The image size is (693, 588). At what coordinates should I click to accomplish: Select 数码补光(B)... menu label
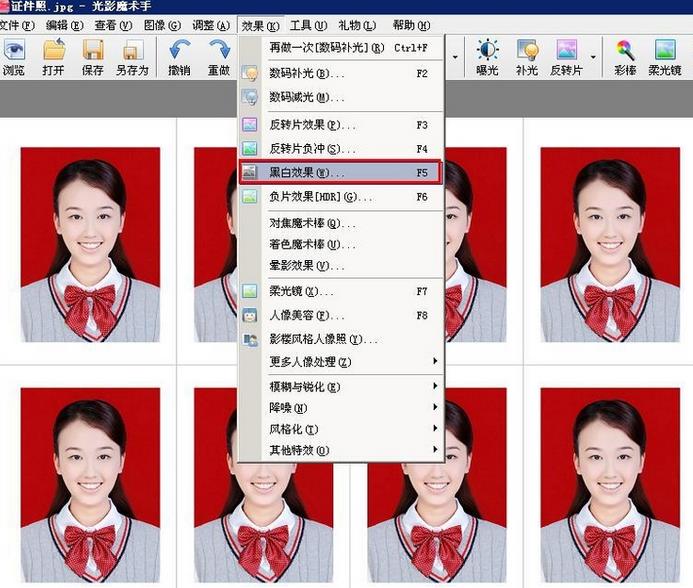[307, 73]
